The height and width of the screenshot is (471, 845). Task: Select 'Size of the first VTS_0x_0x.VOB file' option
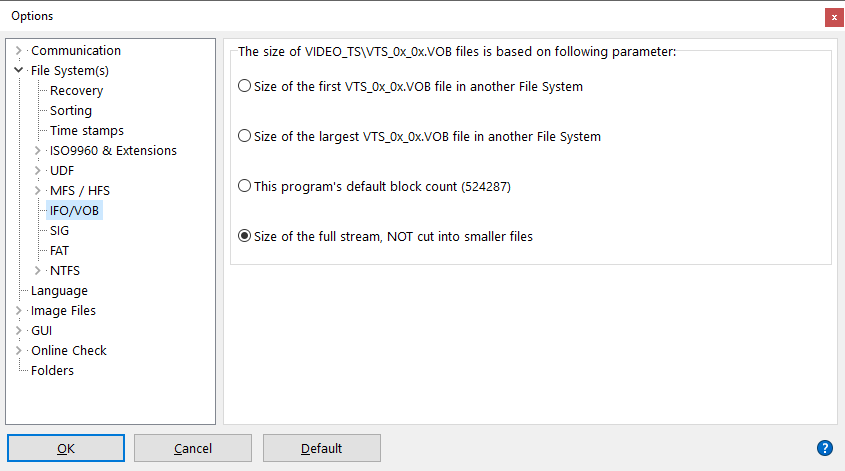(x=245, y=87)
